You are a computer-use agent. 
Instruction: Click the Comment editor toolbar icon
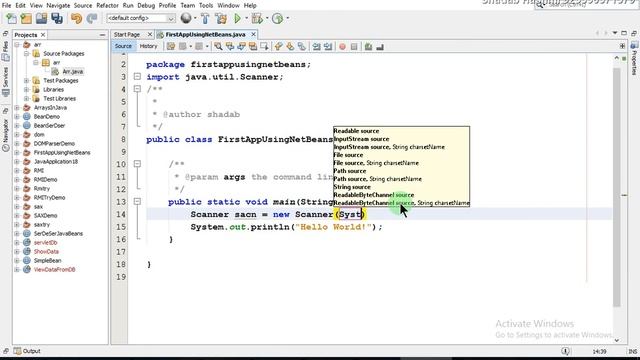pos(369,47)
